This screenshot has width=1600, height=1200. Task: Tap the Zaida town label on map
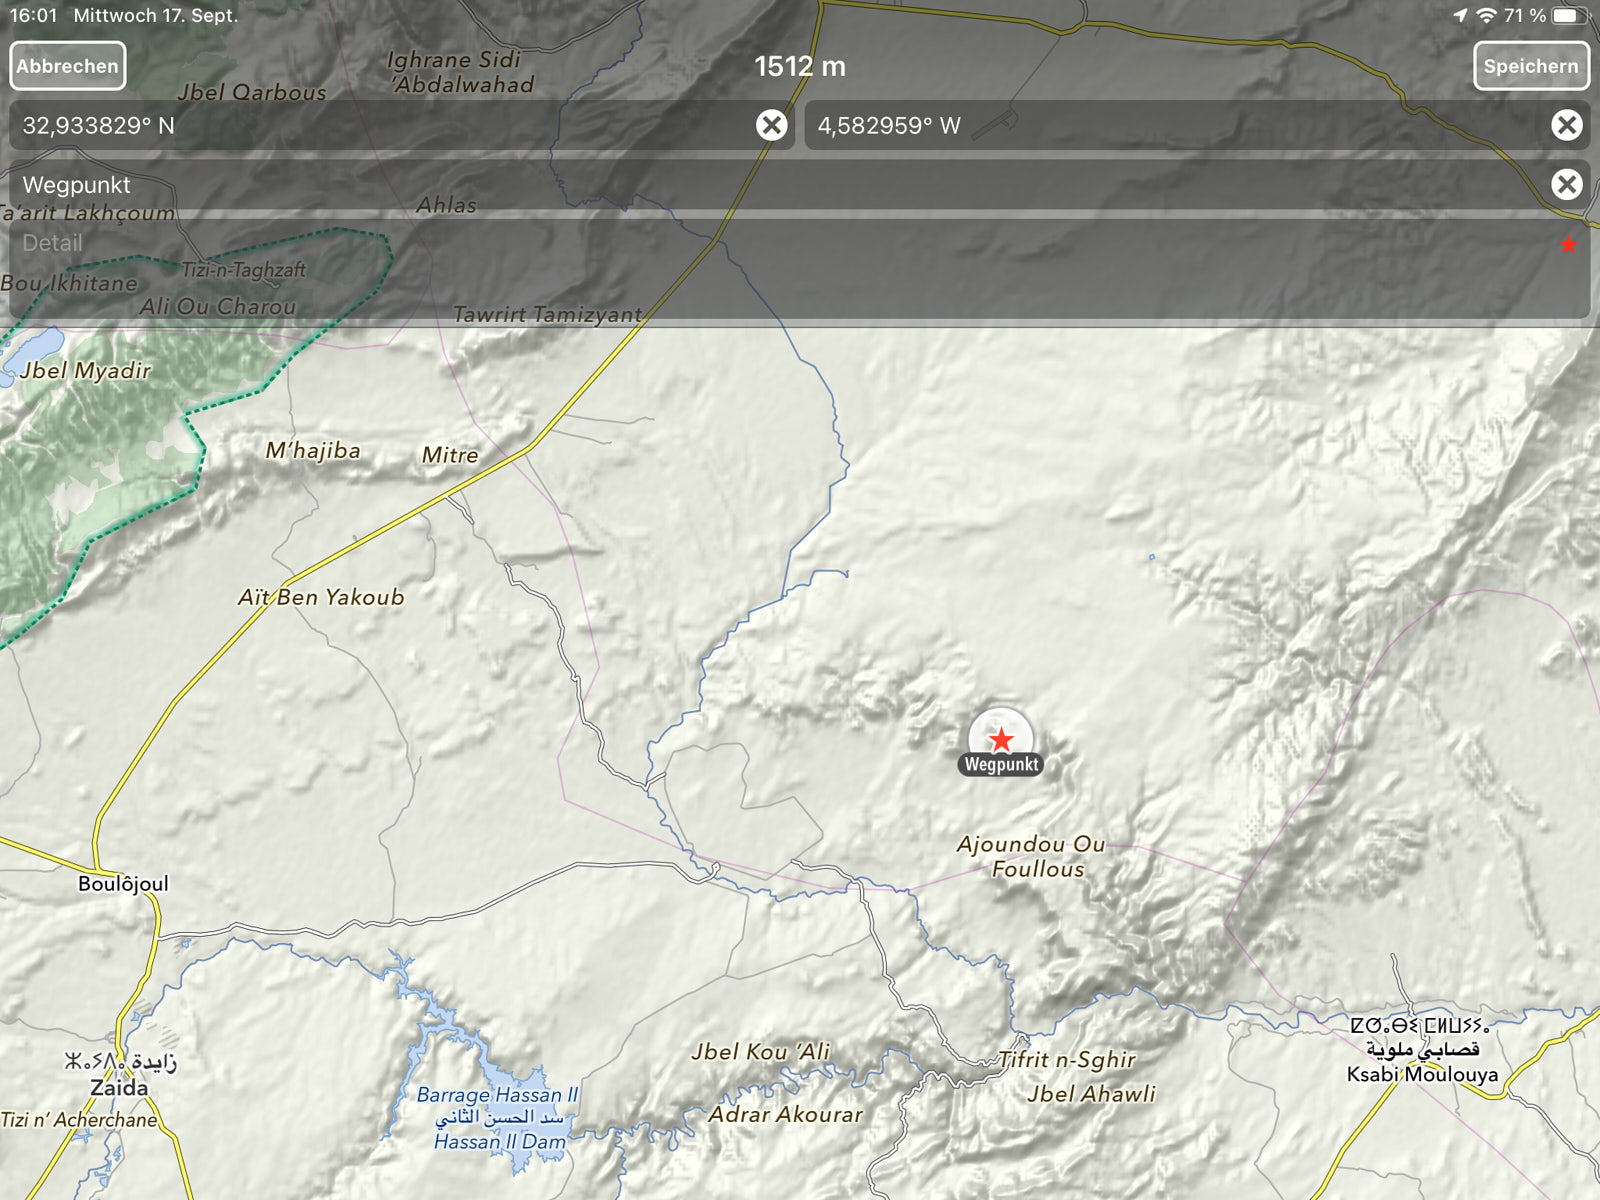click(119, 1087)
